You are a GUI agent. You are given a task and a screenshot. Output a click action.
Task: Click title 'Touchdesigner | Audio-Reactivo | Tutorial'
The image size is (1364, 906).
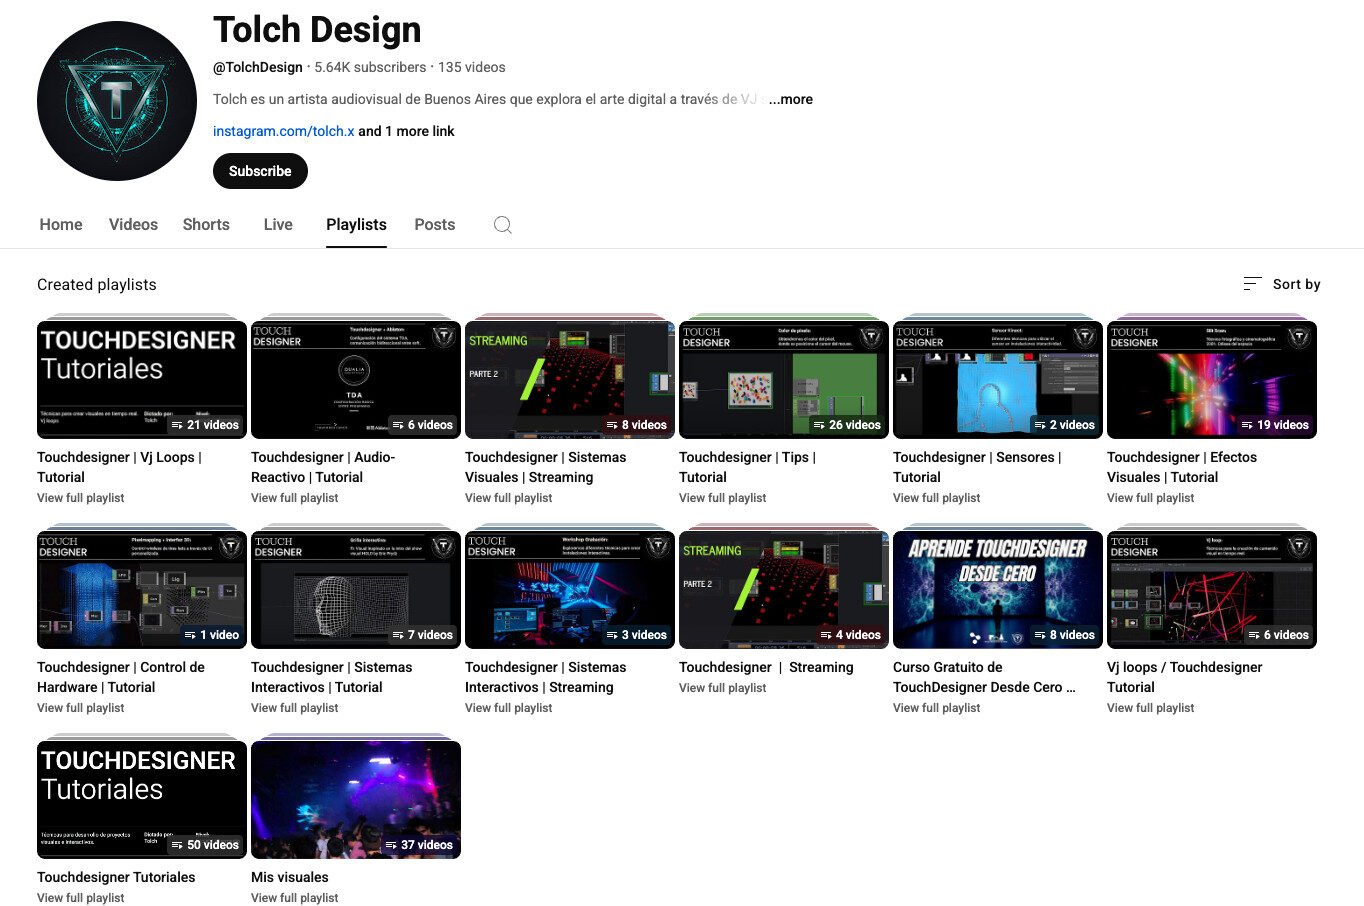[x=323, y=467]
